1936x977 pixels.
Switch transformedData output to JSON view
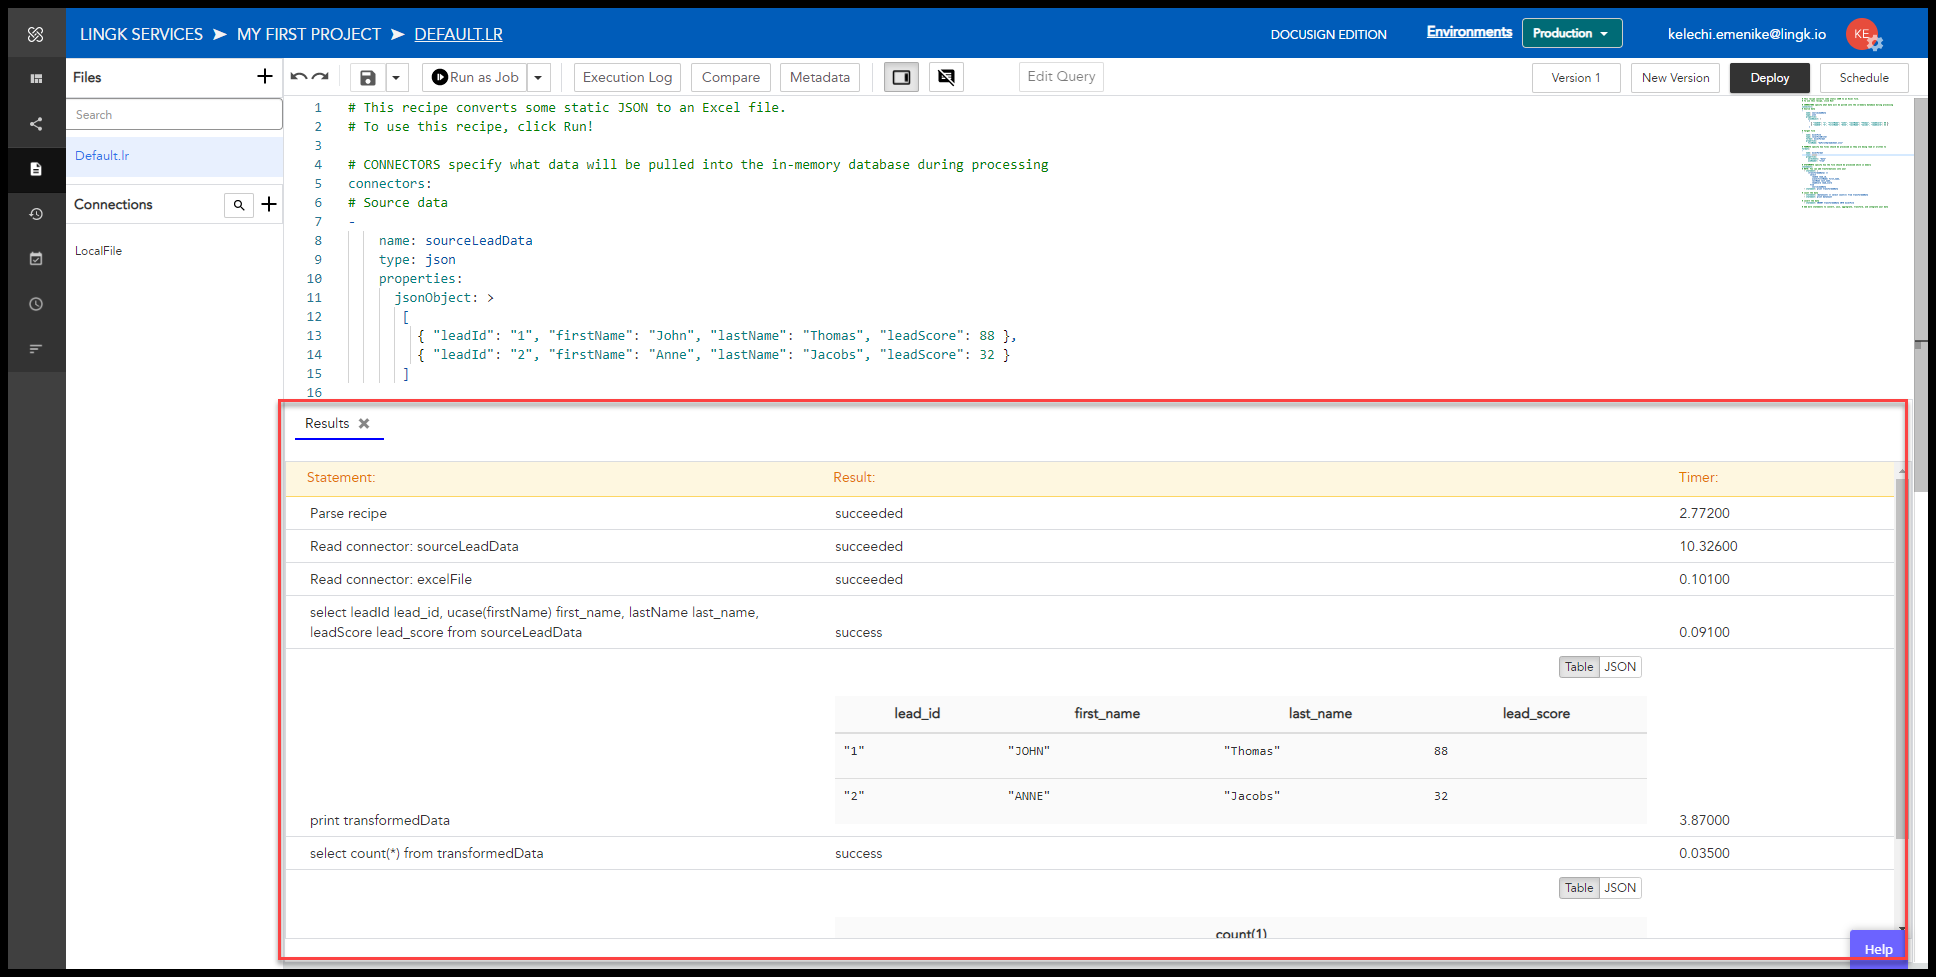1620,667
